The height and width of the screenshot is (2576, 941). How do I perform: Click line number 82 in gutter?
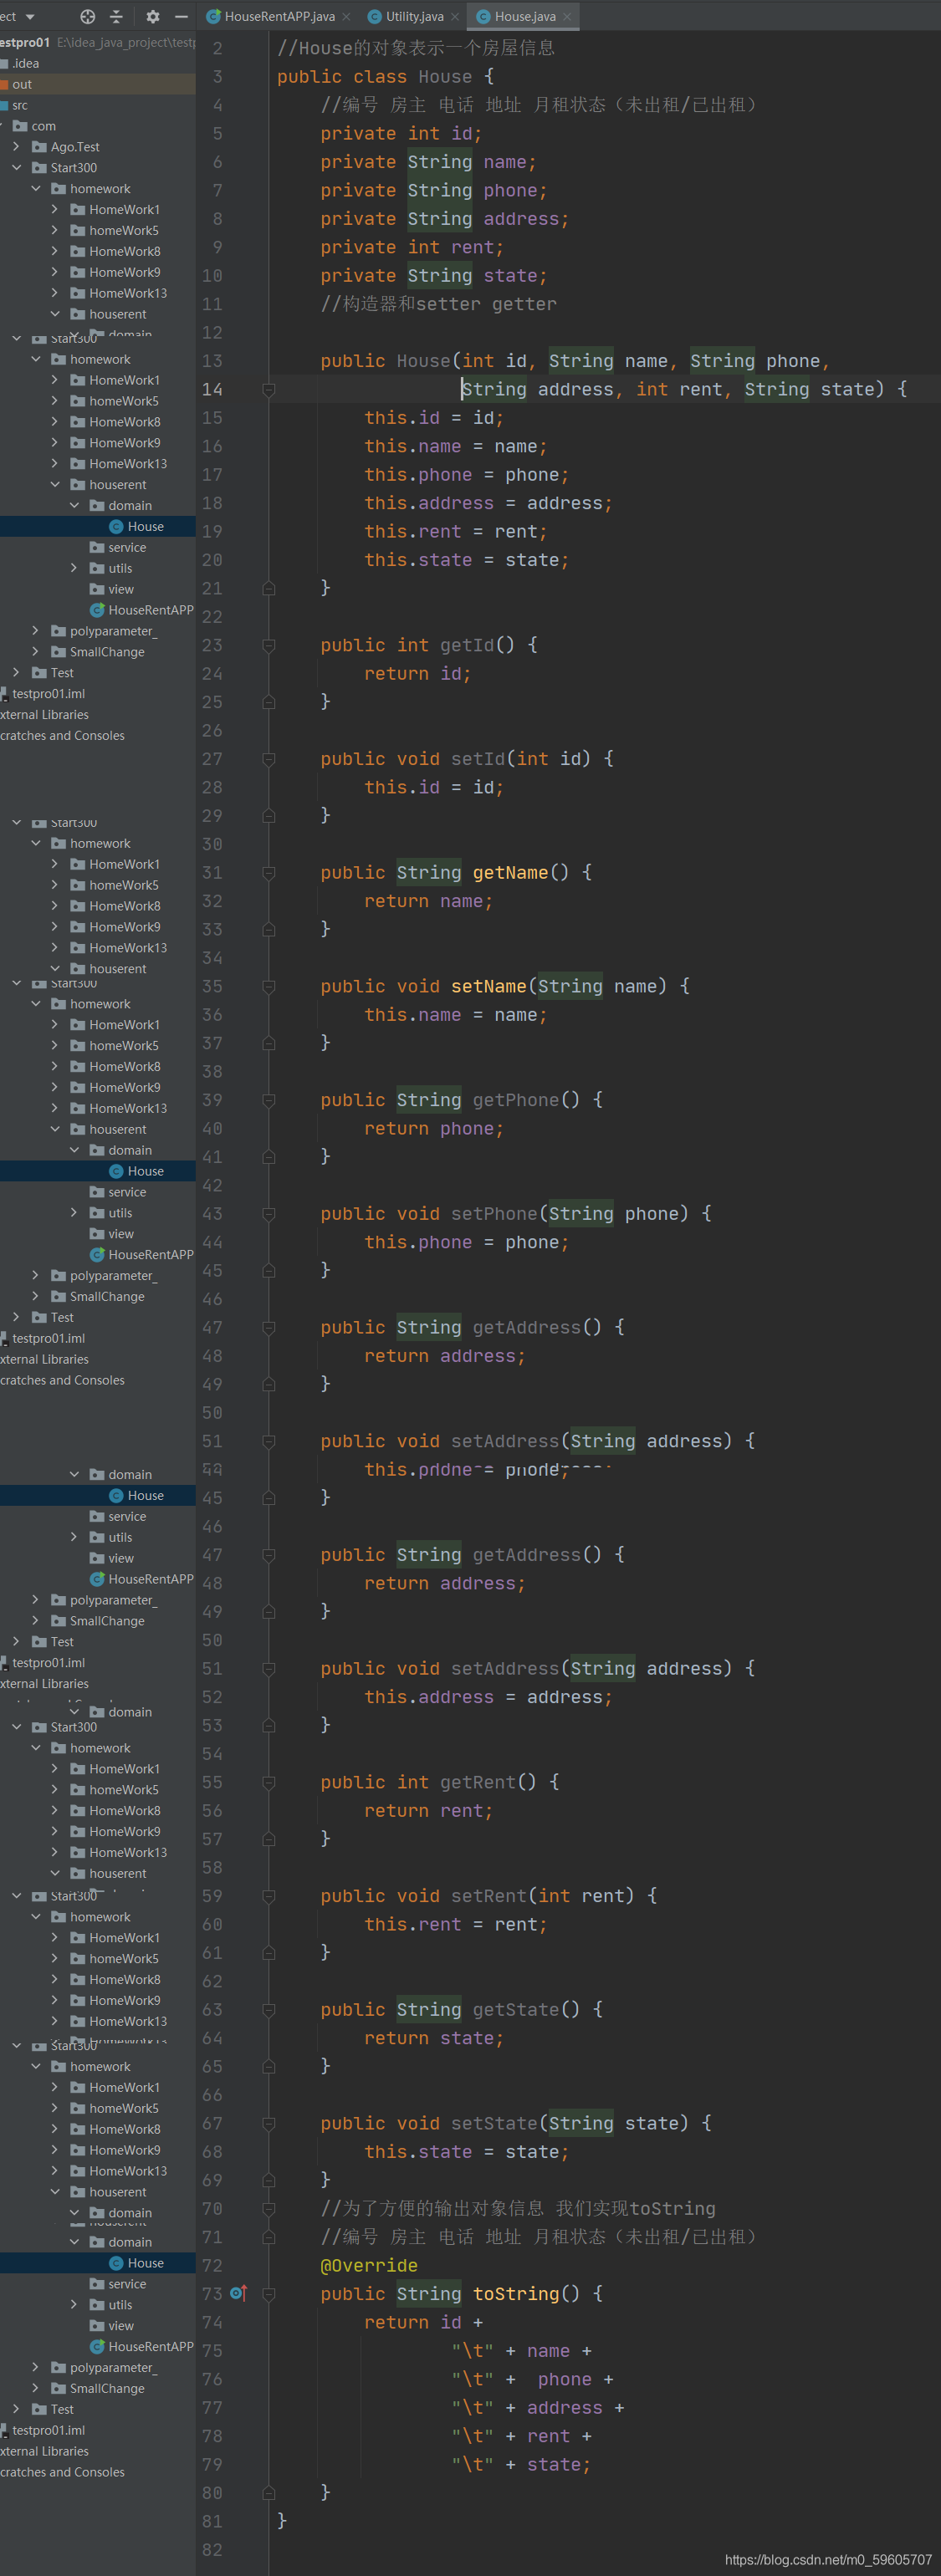212,2549
